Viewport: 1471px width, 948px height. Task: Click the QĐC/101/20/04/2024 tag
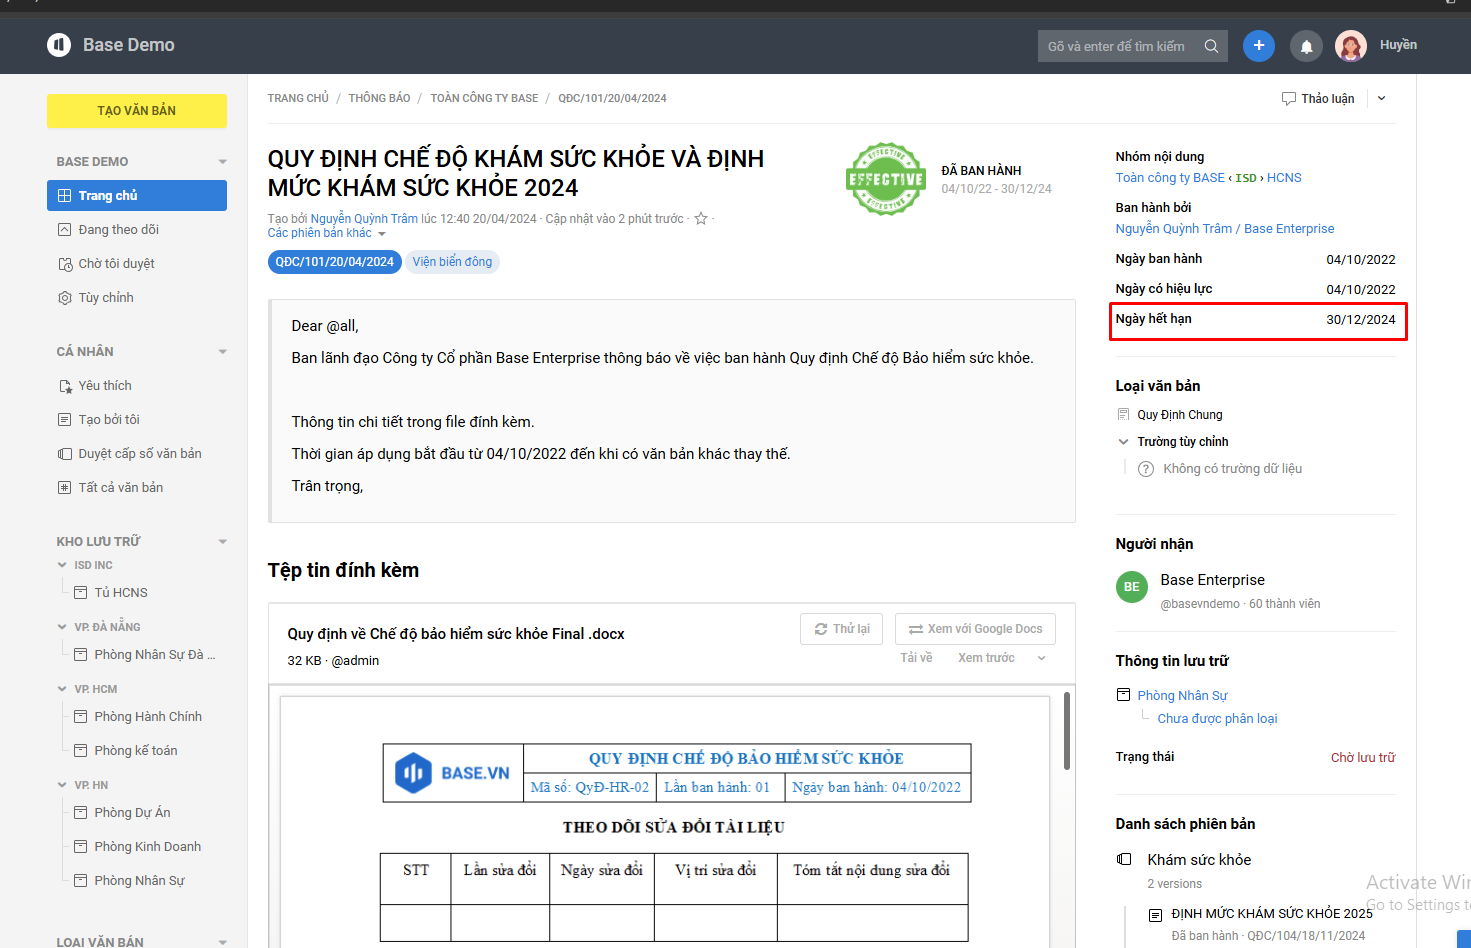(x=334, y=262)
